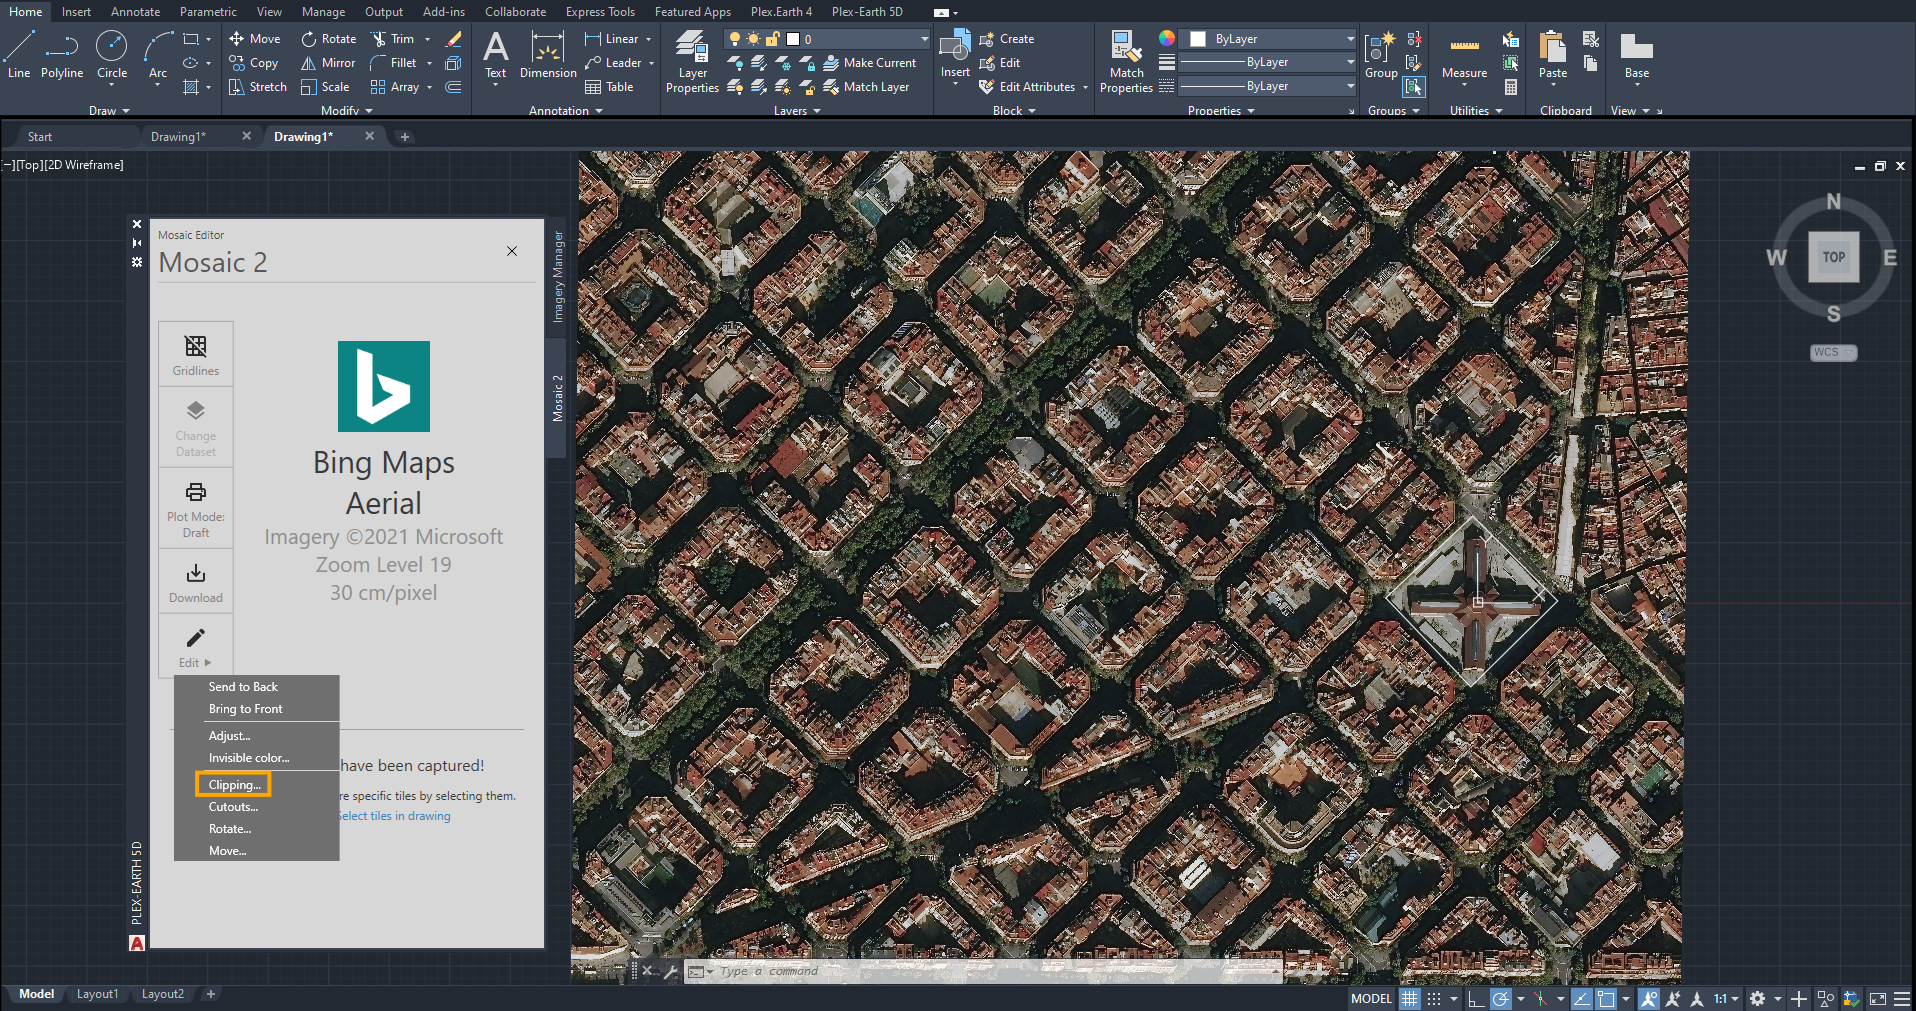This screenshot has width=1916, height=1011.
Task: Switch to the Insert ribbon tab
Action: [x=76, y=12]
